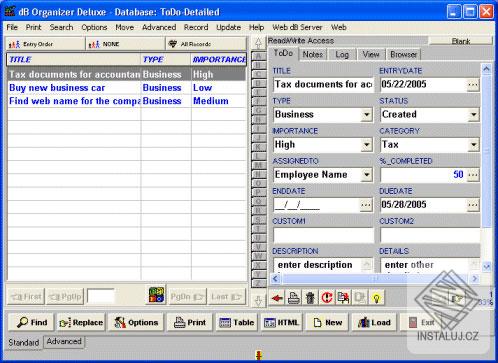This screenshot has height=363, width=498.
Task: Click the red back arrow icon
Action: click(x=277, y=297)
